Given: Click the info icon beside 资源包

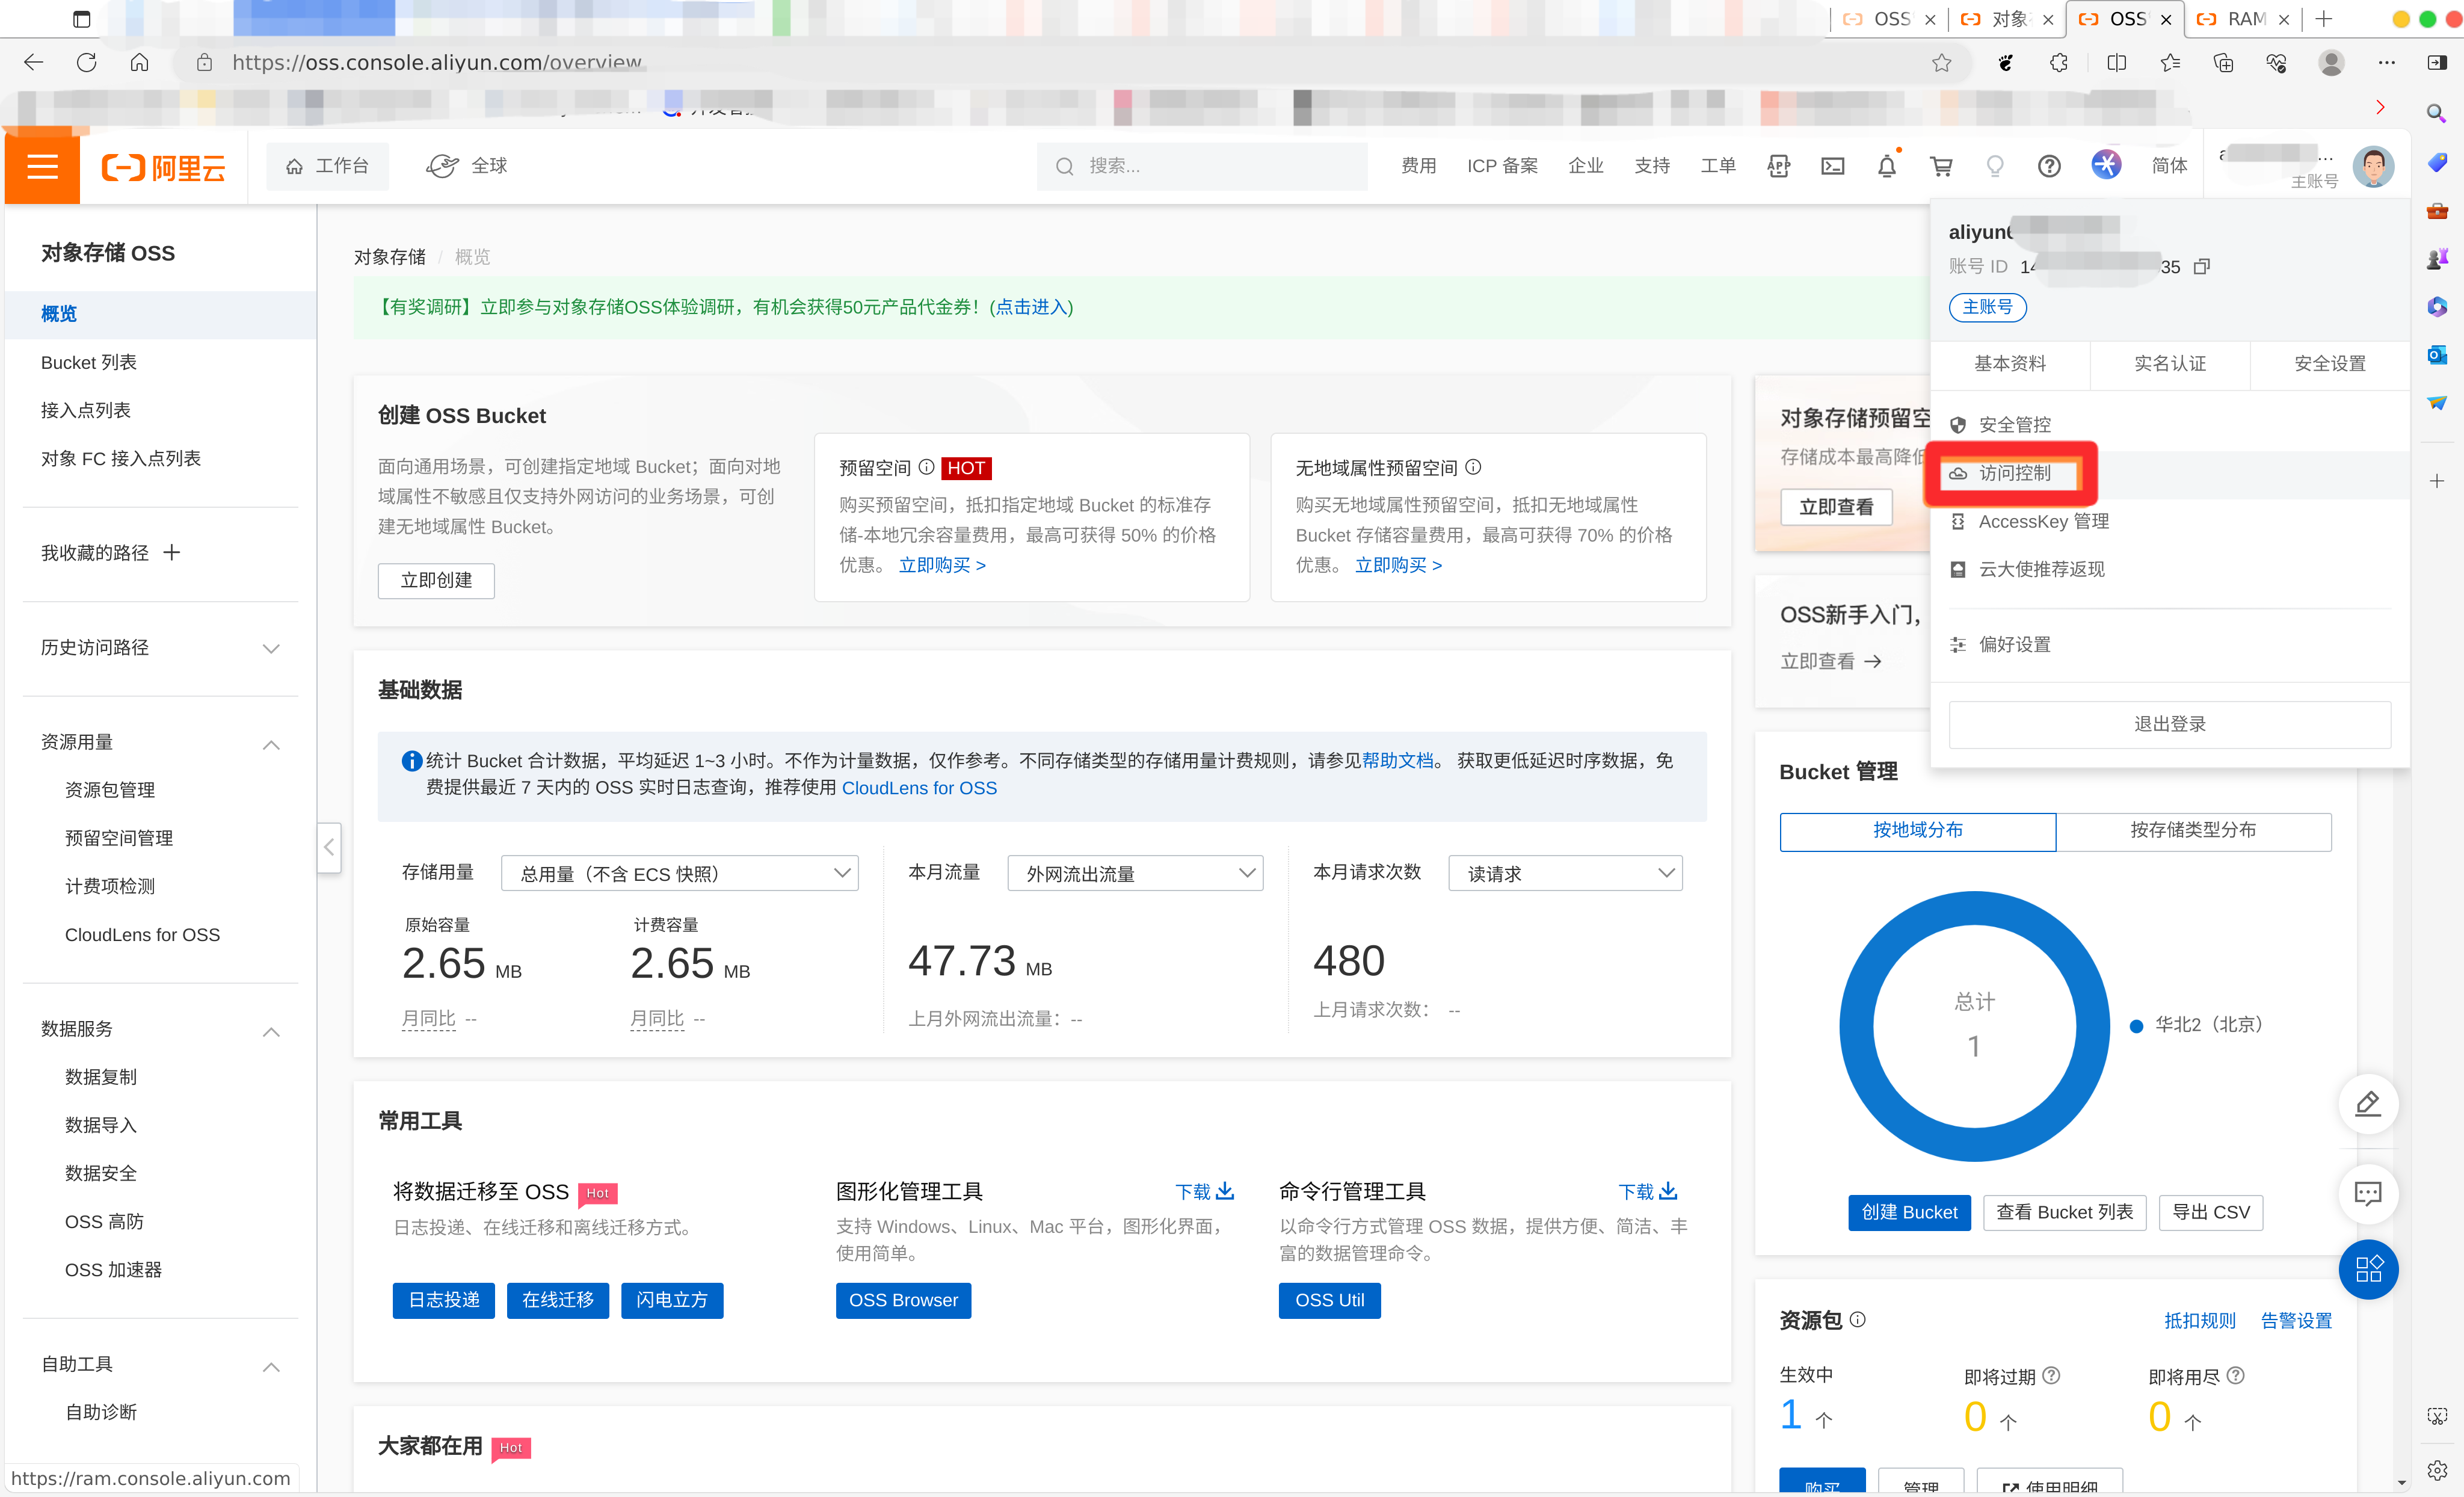Looking at the screenshot, I should pos(1857,1319).
